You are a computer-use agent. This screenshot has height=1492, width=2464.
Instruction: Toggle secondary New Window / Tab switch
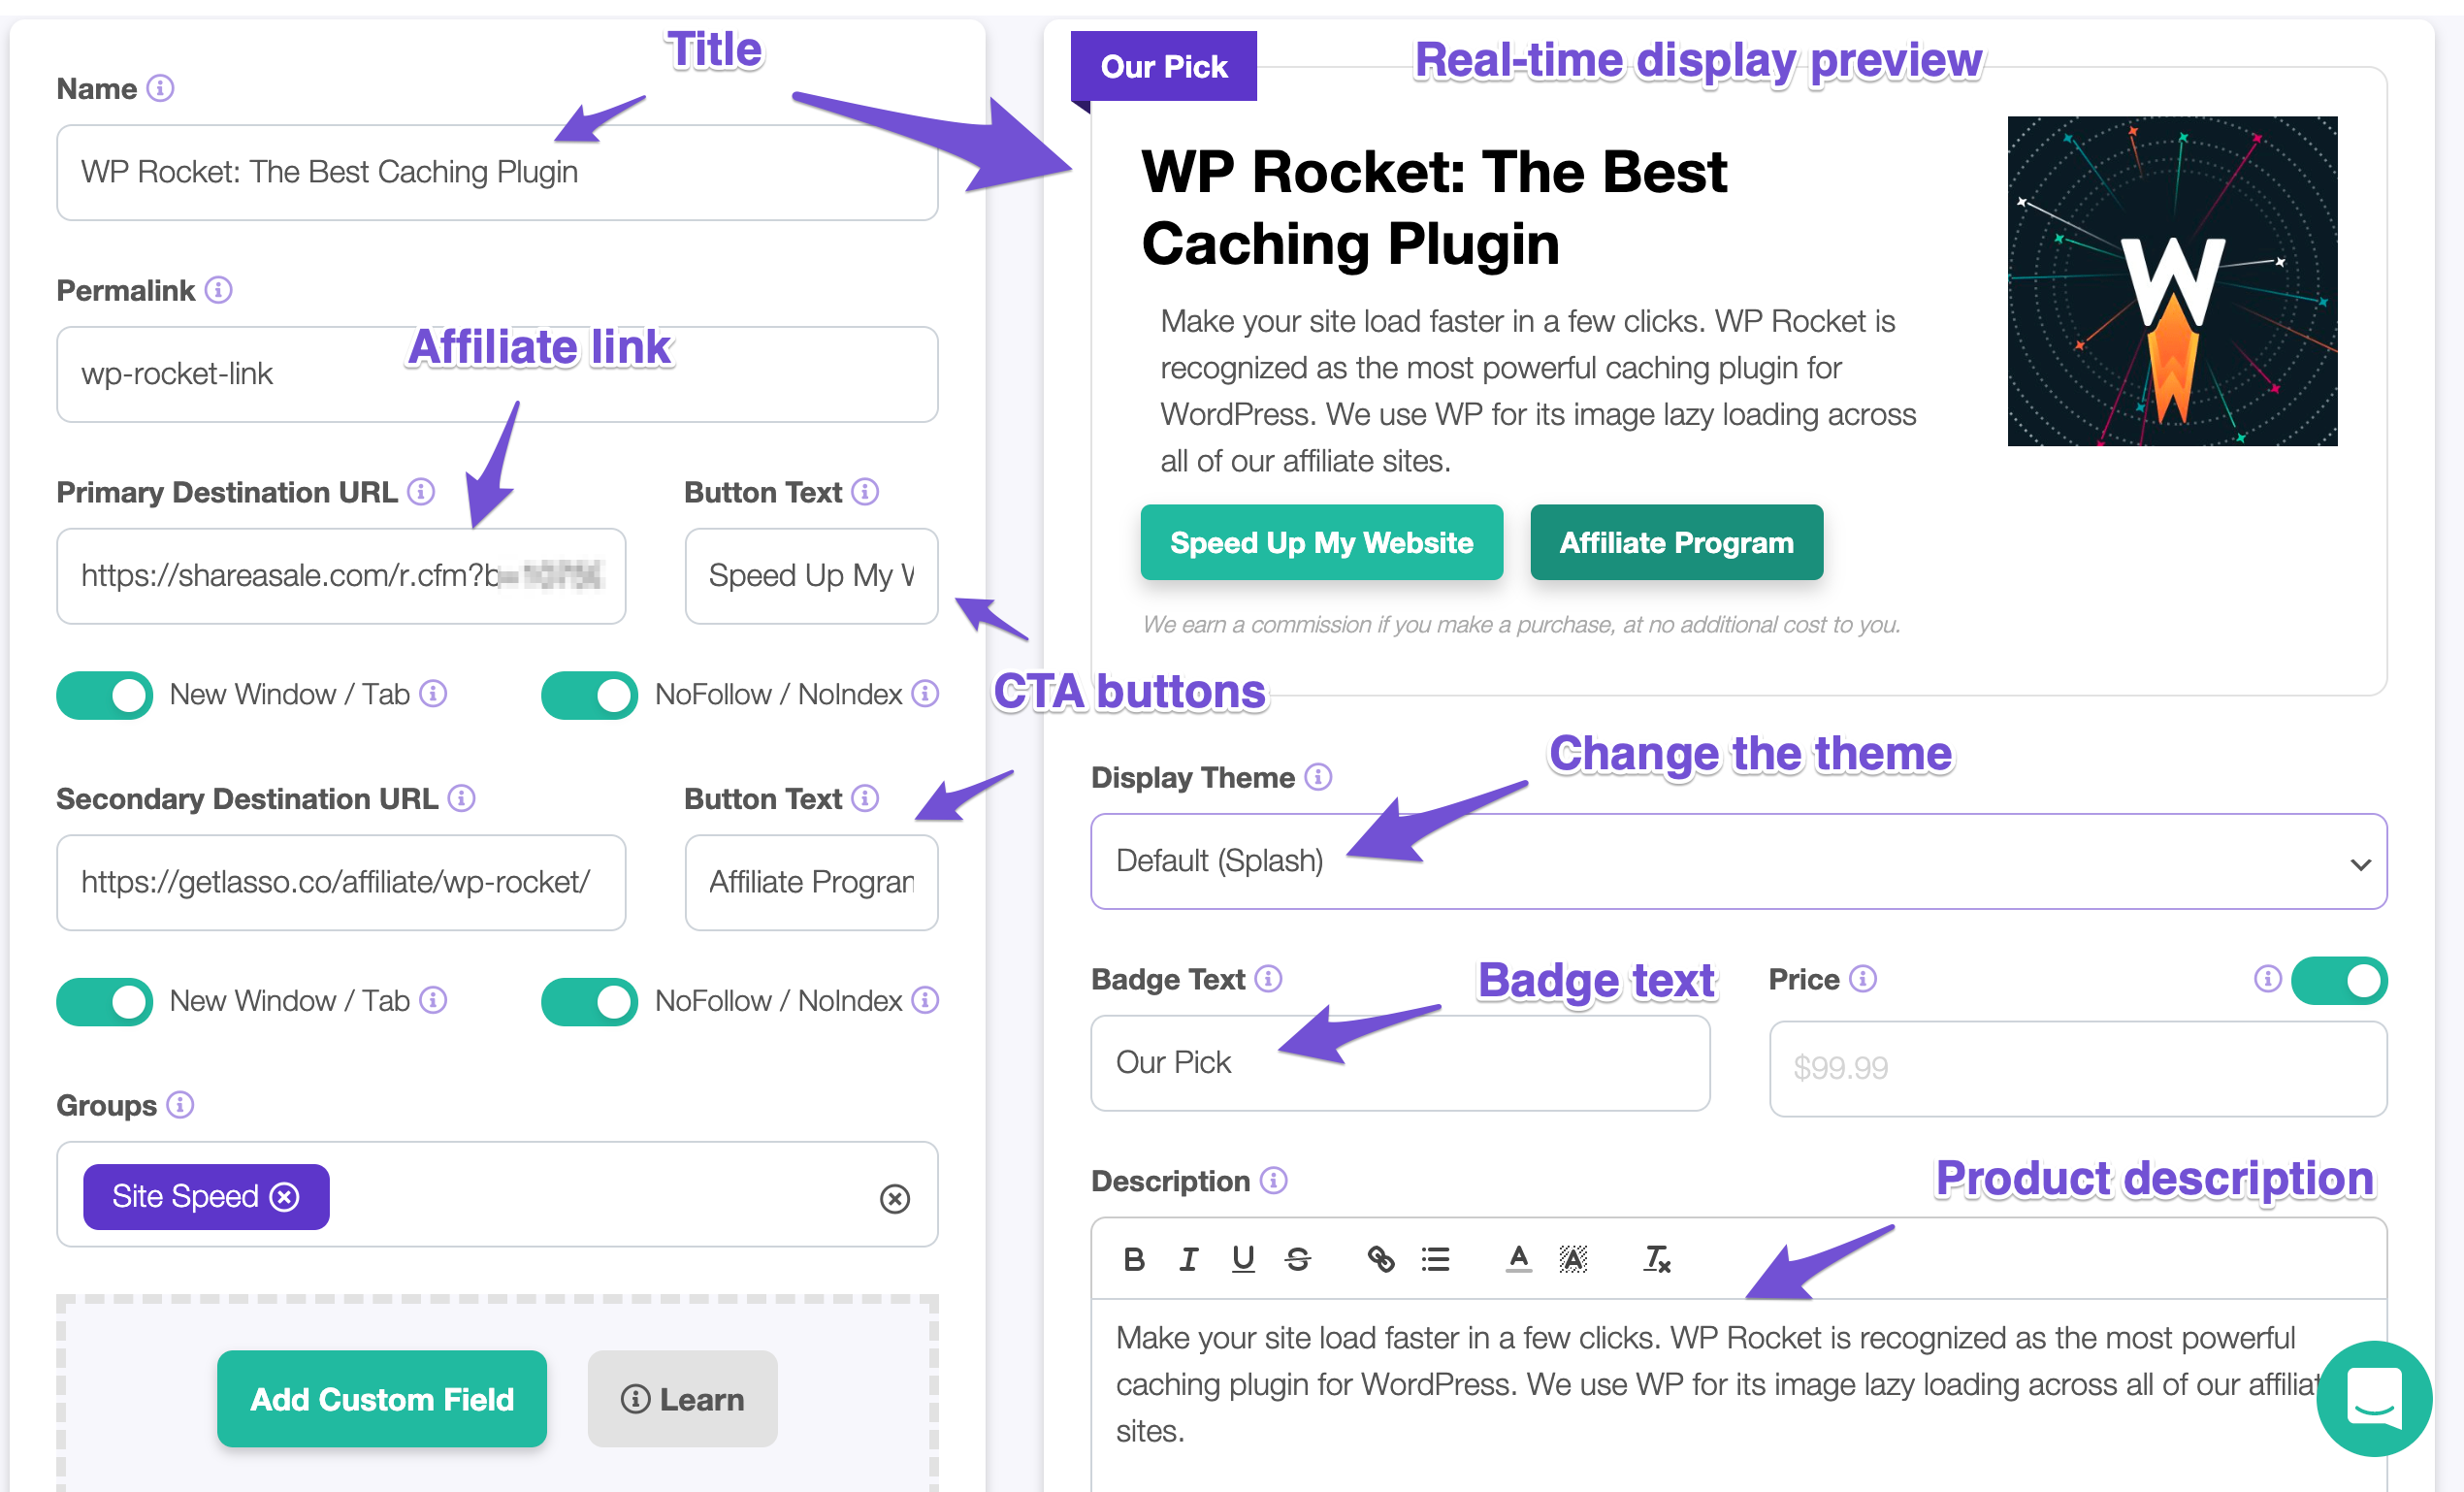[105, 1003]
